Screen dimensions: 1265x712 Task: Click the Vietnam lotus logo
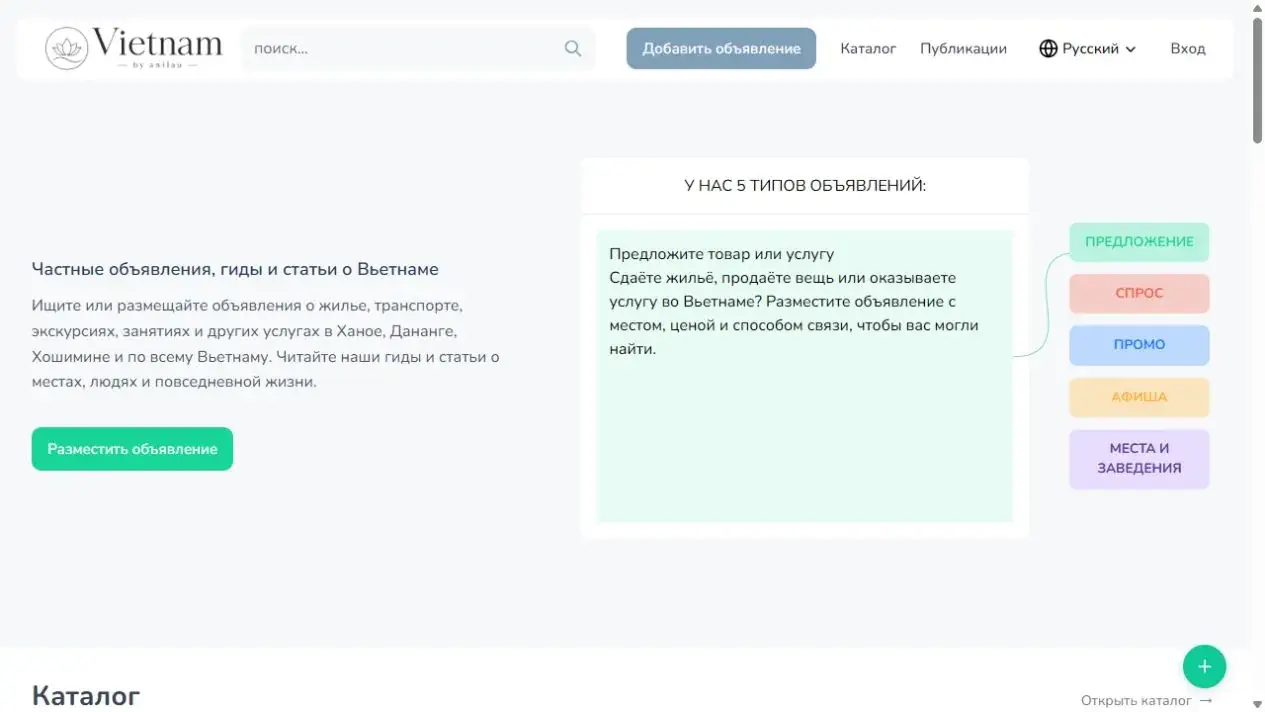click(x=133, y=48)
